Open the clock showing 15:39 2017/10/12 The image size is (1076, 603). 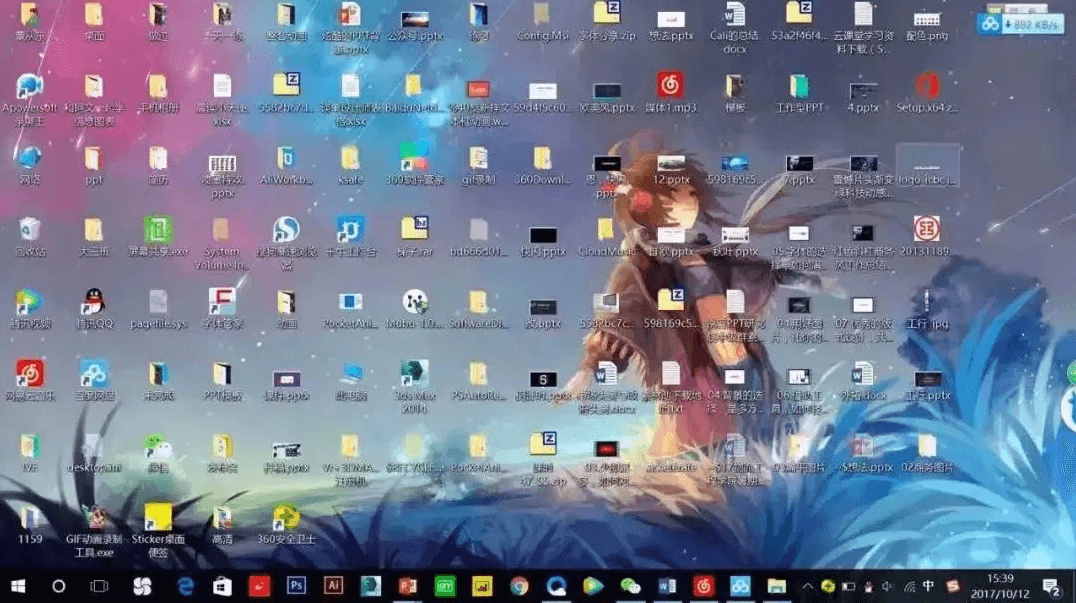click(999, 585)
